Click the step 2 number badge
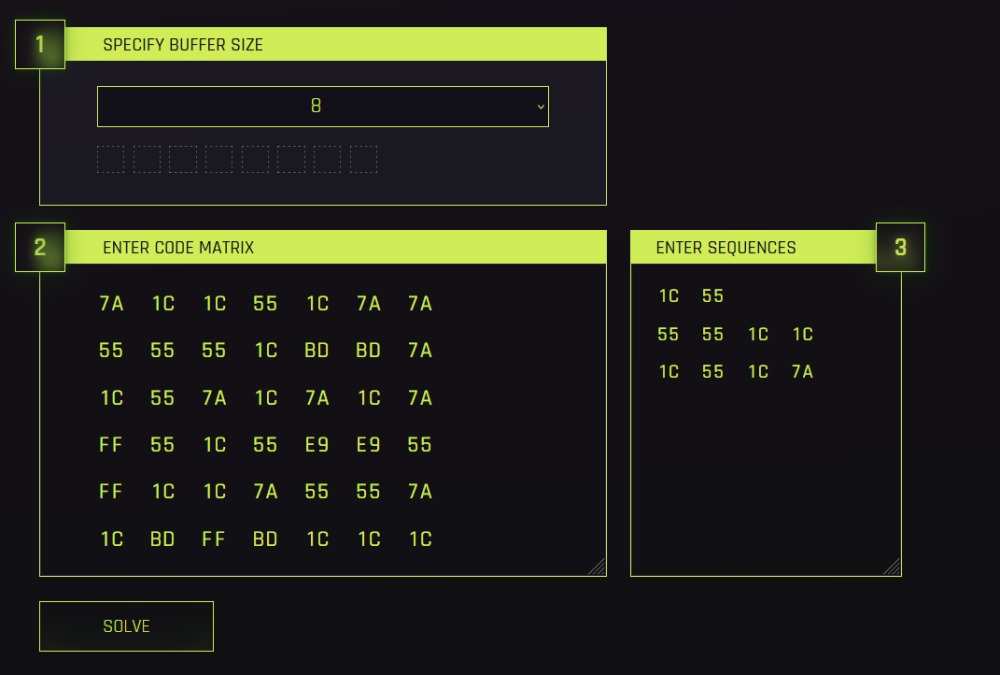1000x675 pixels. click(x=40, y=247)
